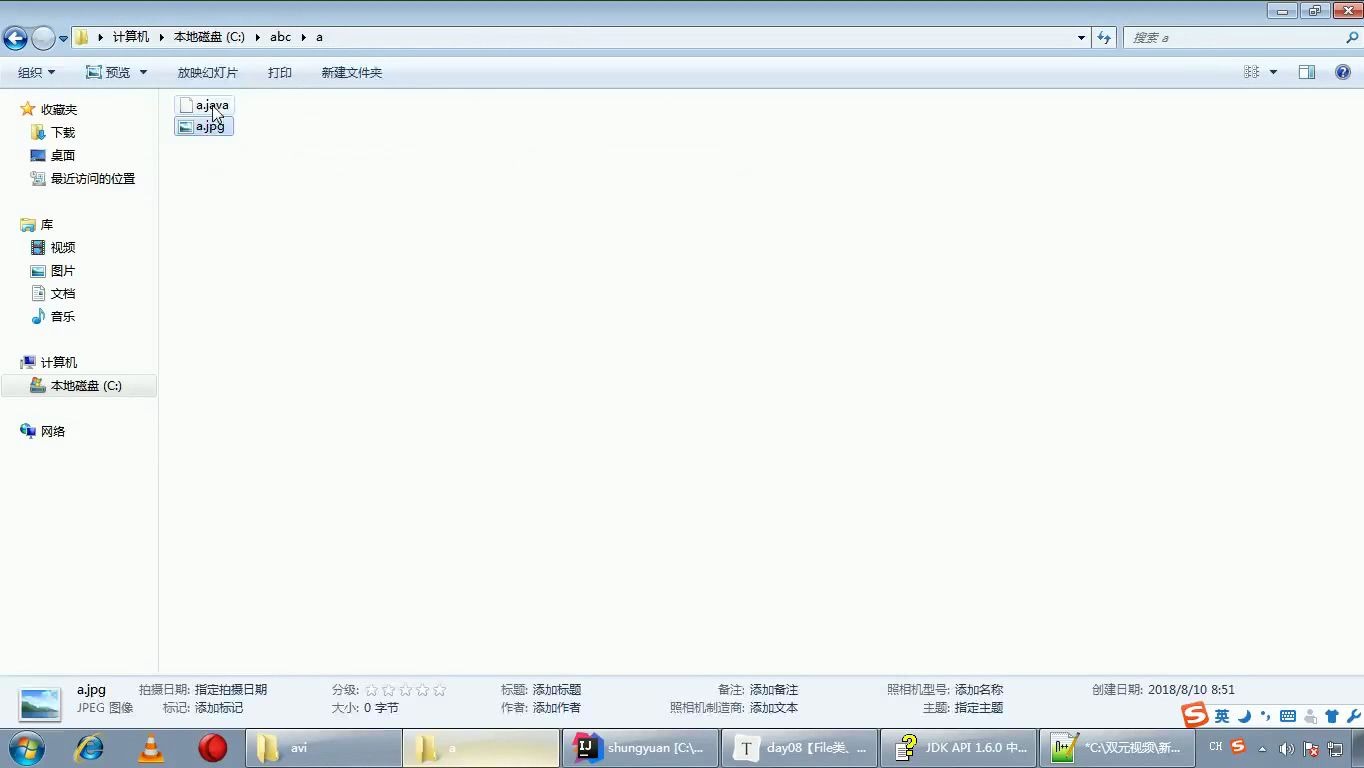Viewport: 1364px width, 768px height.
Task: Select the a.java file
Action: 204,105
